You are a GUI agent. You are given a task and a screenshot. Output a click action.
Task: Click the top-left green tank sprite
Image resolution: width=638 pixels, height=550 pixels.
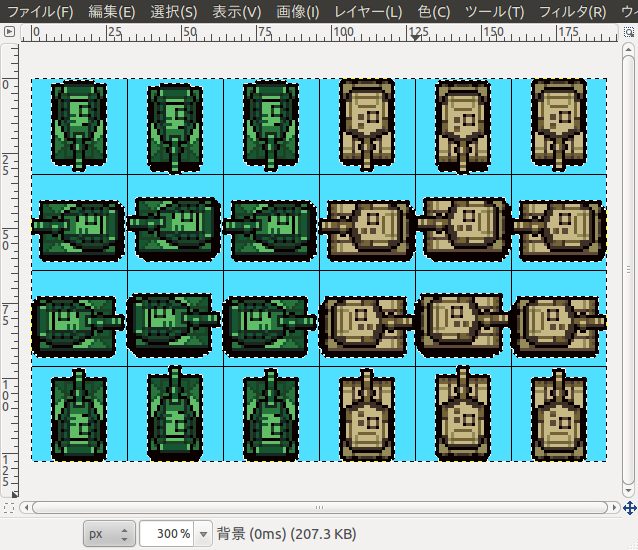(78, 124)
